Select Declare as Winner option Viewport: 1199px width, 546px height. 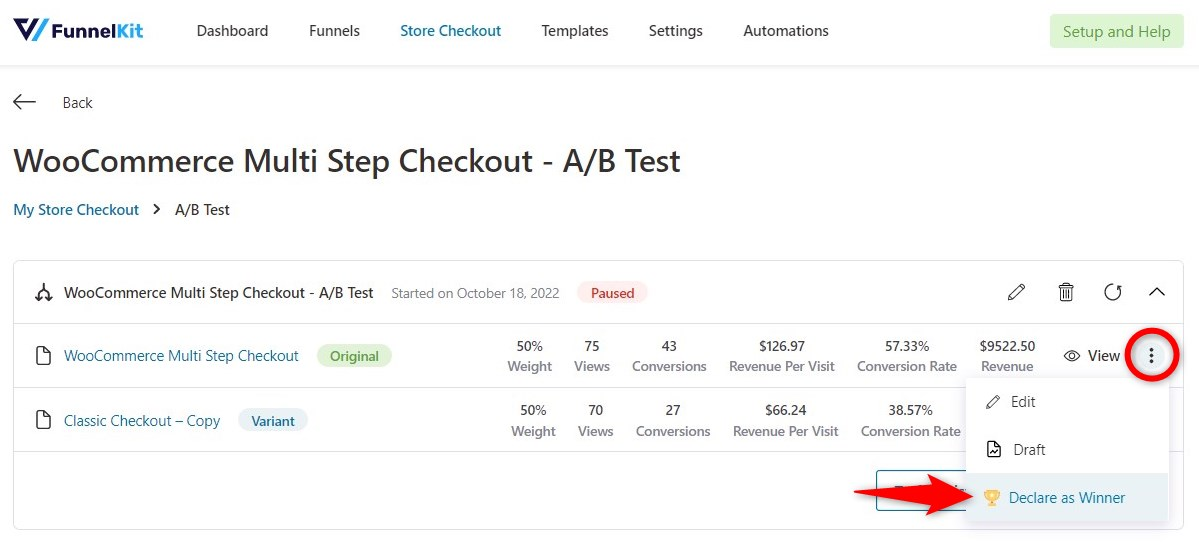tap(1067, 498)
